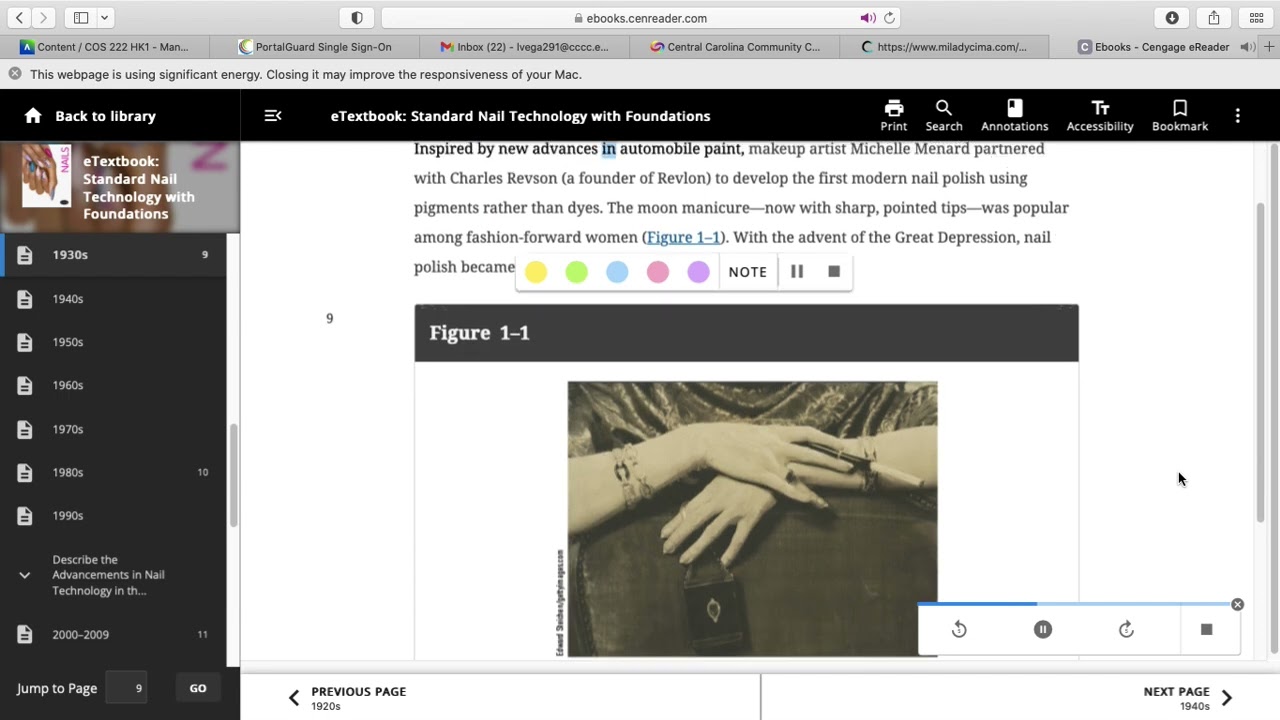
Task: Collapse Describe the Advancements in Nail Technology section
Action: [x=25, y=575]
